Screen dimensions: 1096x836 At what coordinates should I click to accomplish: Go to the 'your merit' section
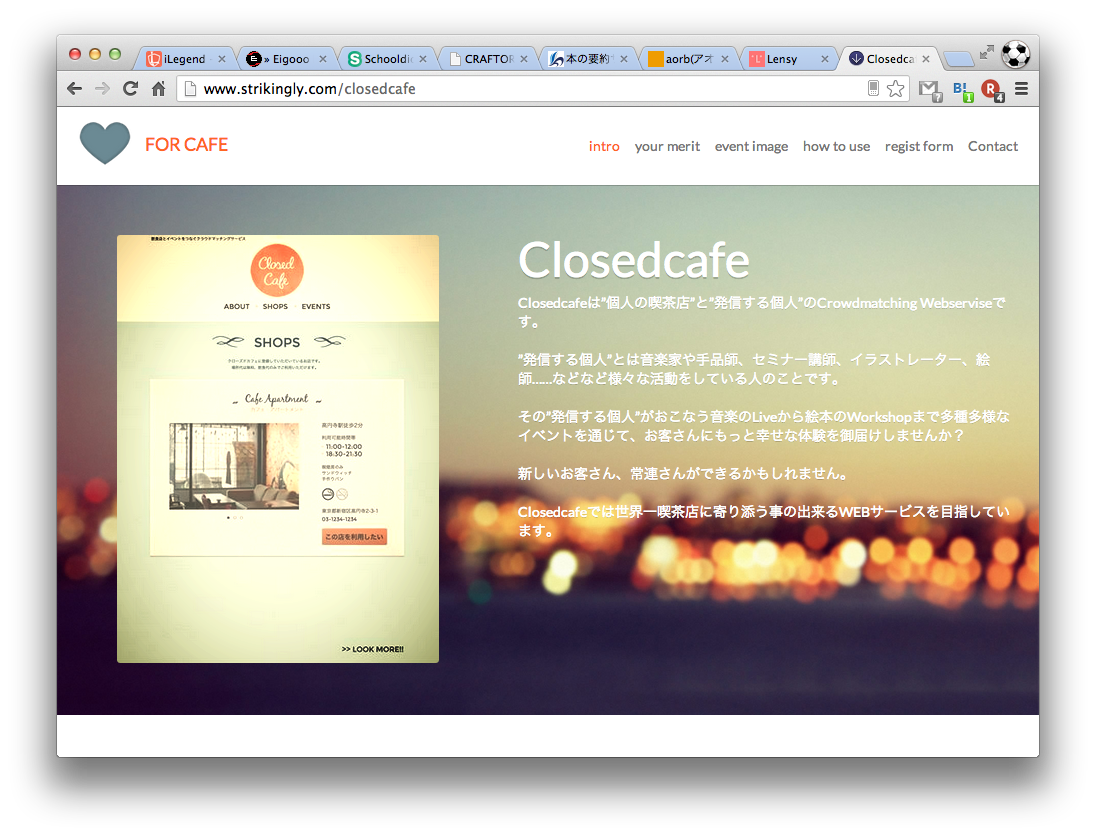point(667,146)
